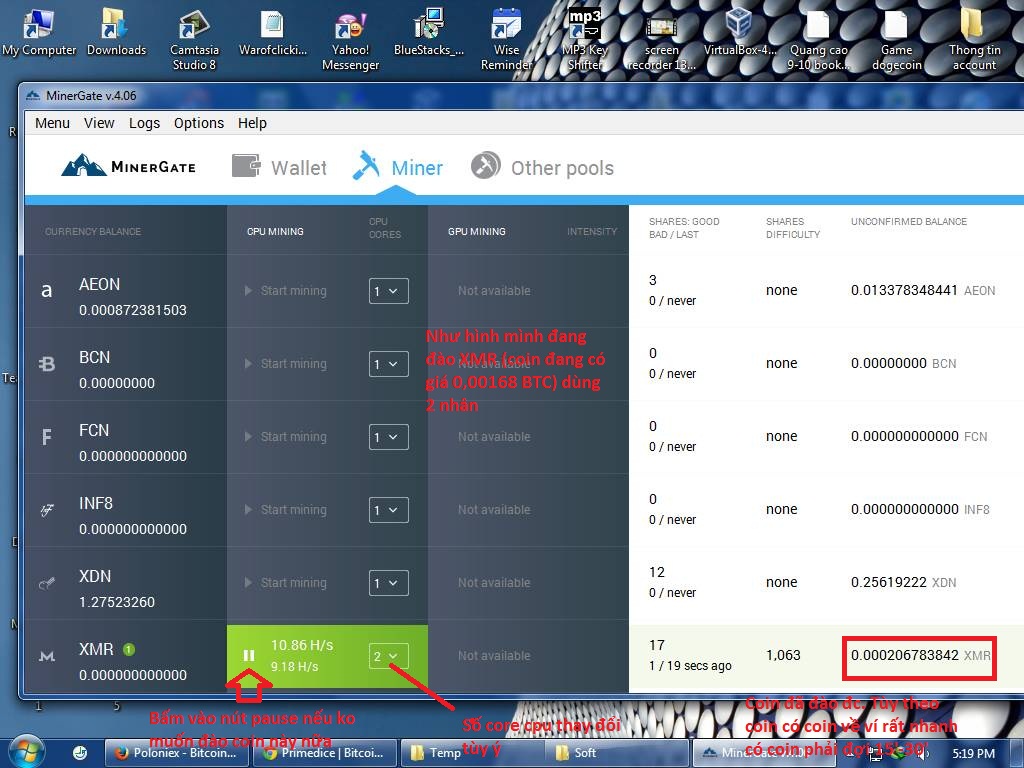Click the MinerGate v.4.06 title bar

pyautogui.click(x=522, y=96)
